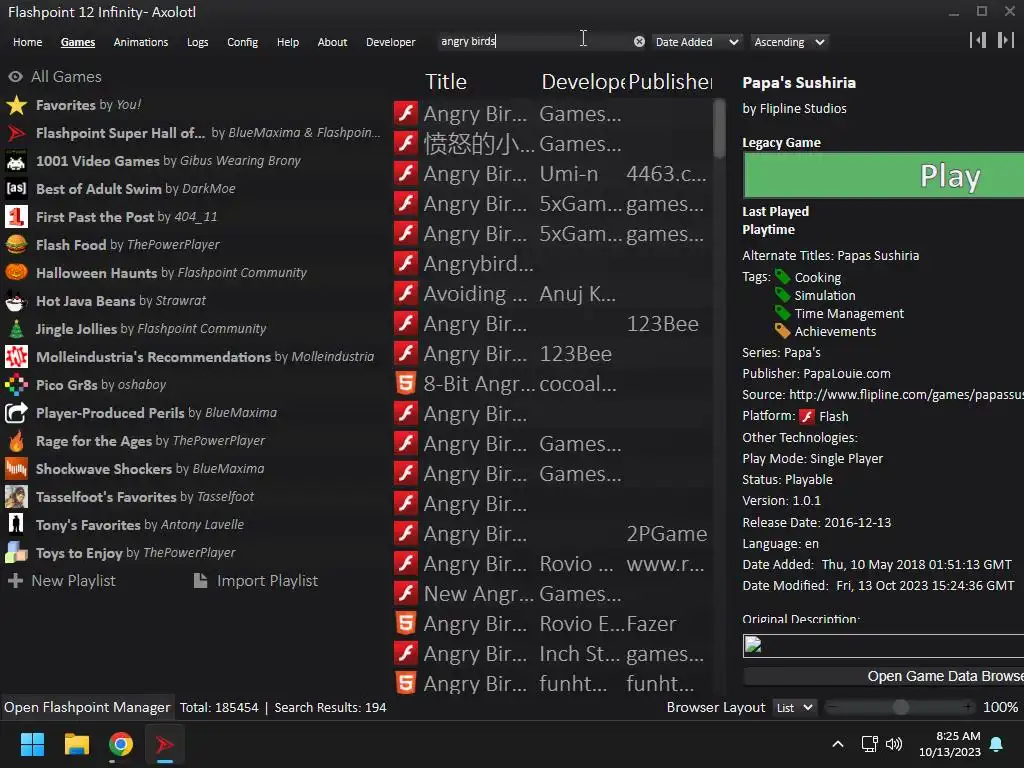Click the Flashpoint taskbar icon
The height and width of the screenshot is (768, 1024).
[165, 744]
